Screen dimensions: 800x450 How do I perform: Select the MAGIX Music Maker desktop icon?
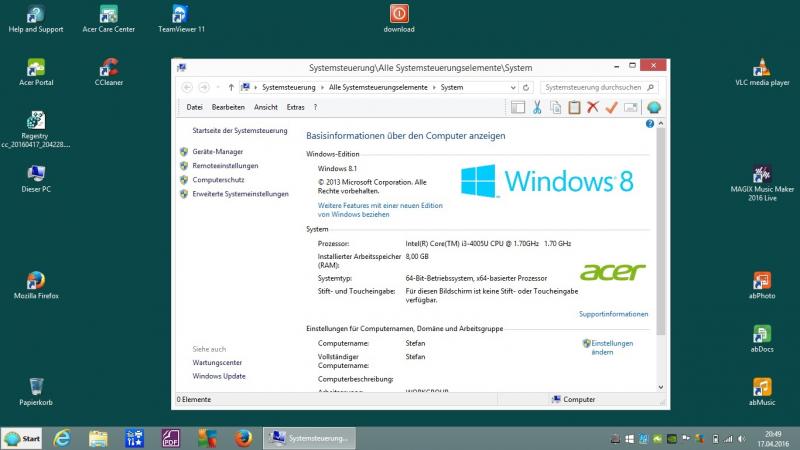coord(762,183)
